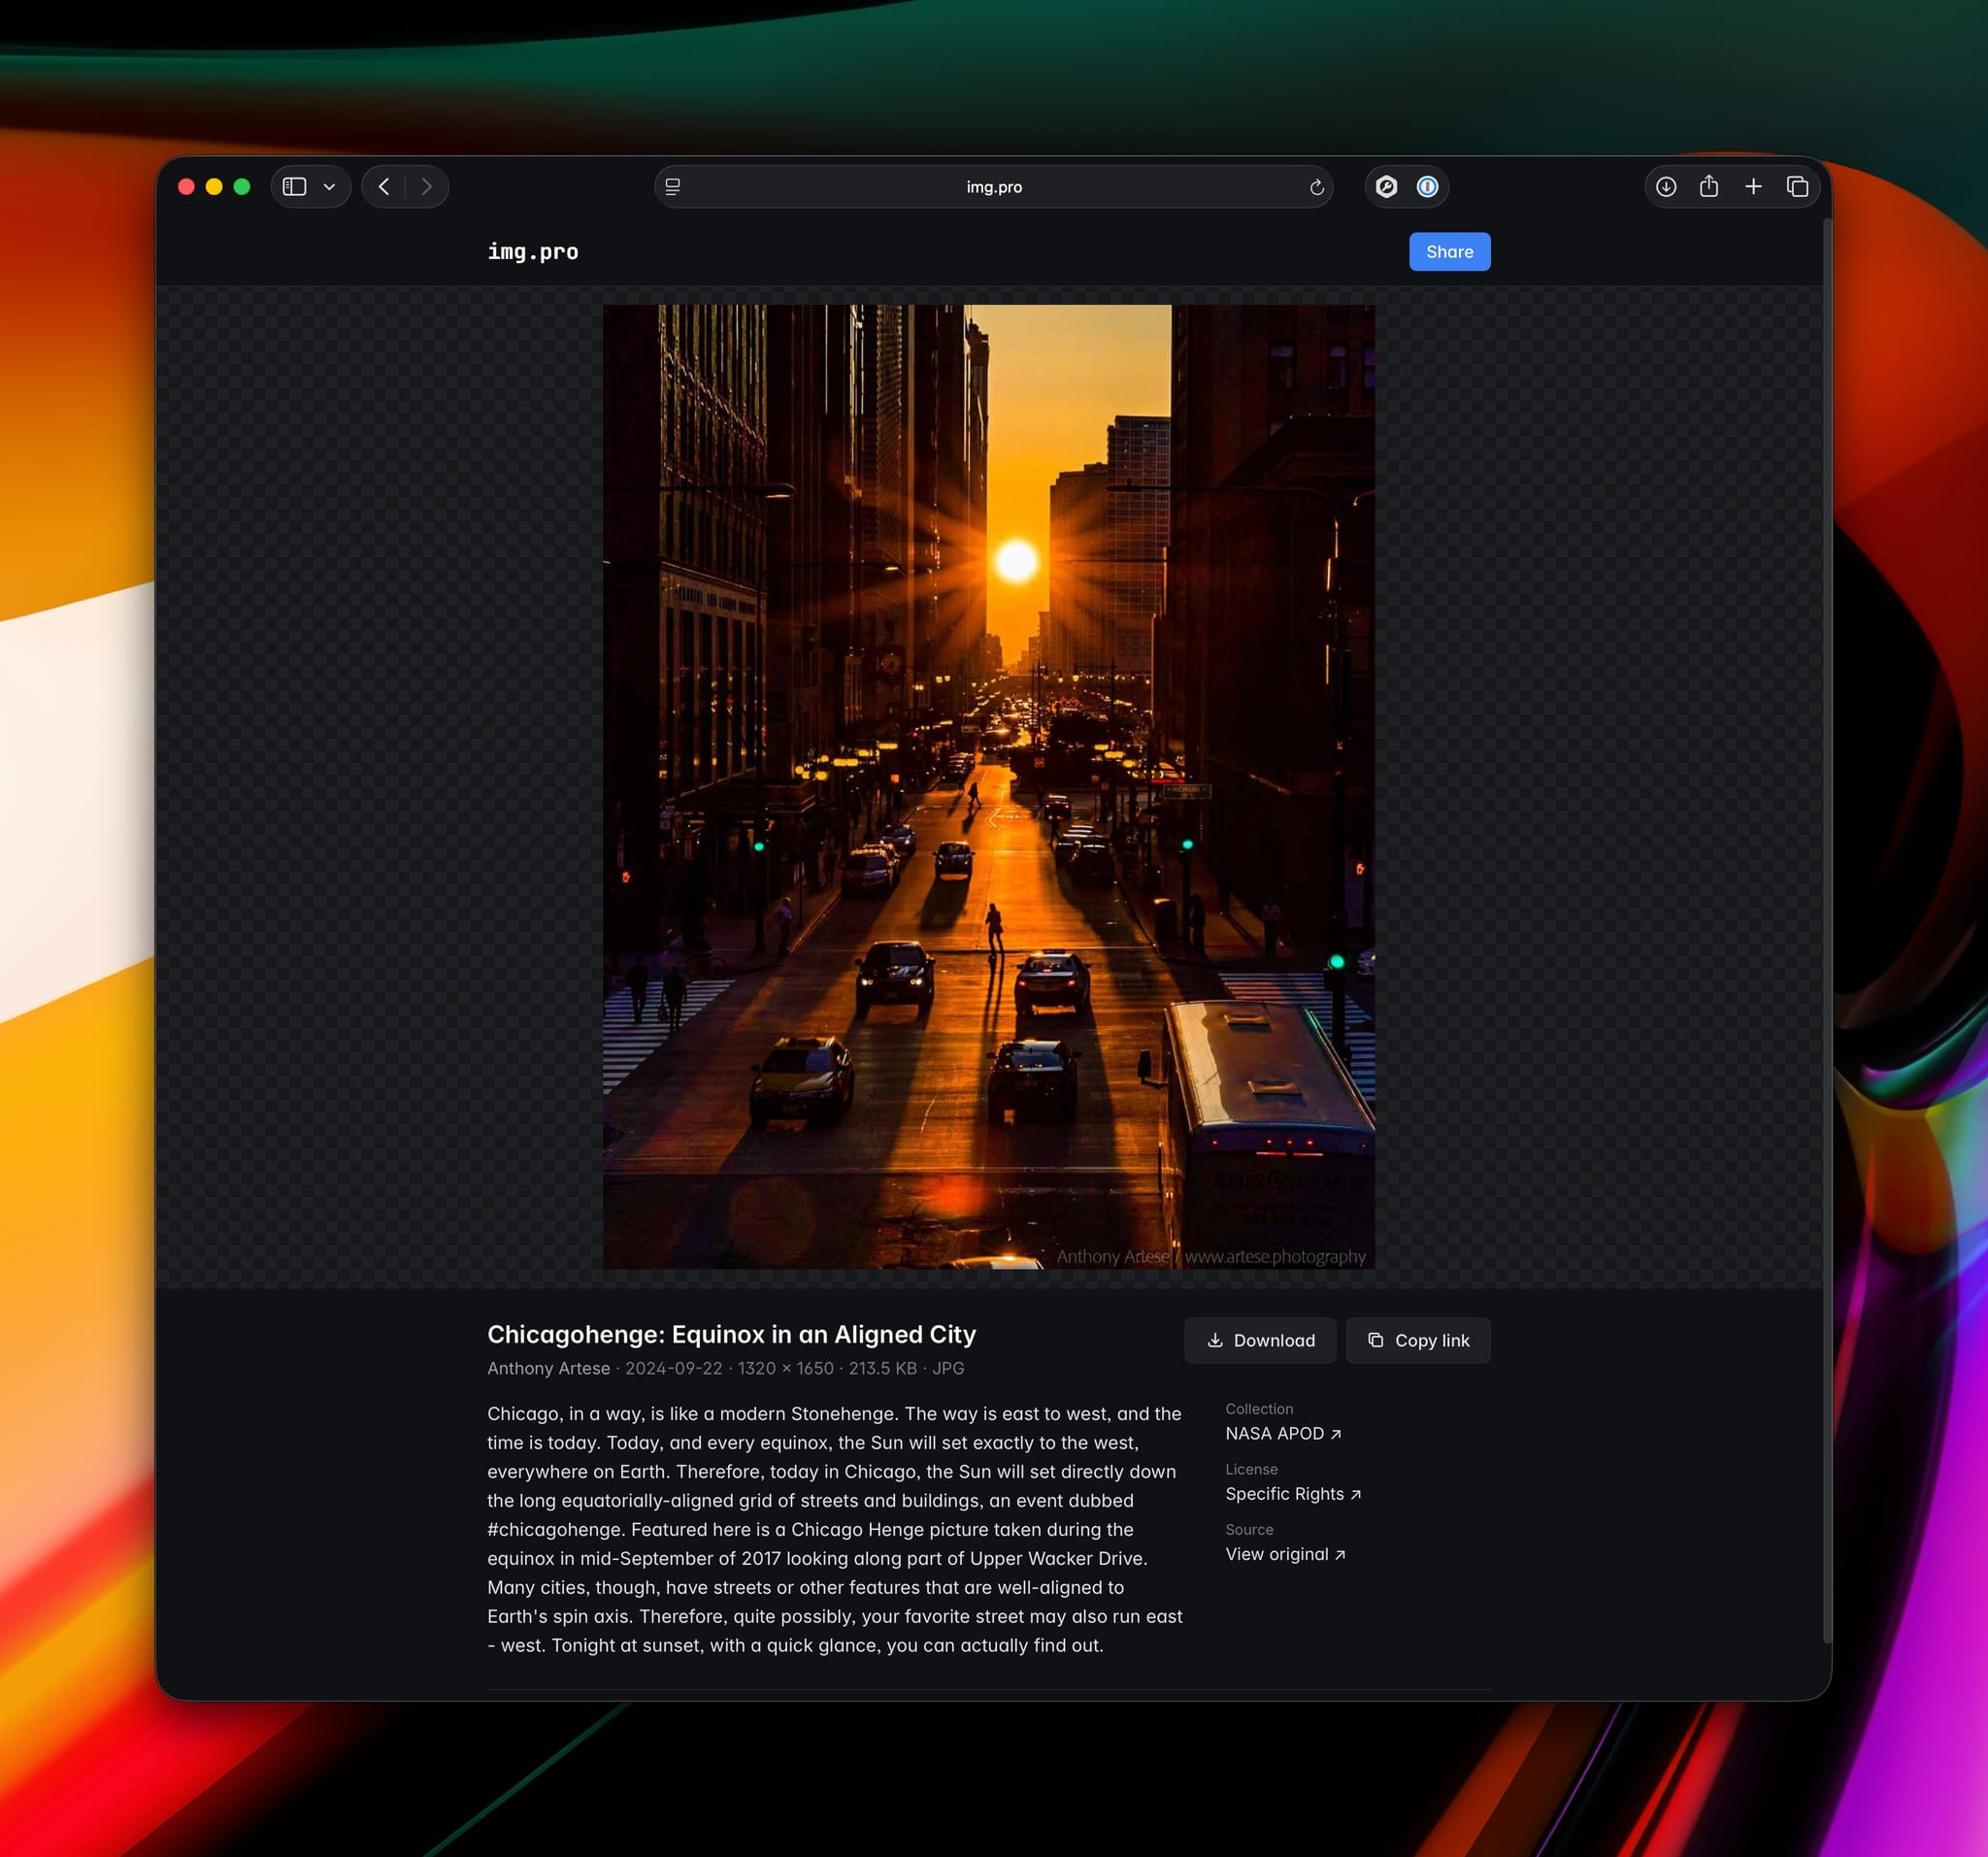Toggle the Safari sidebar icon

point(294,187)
